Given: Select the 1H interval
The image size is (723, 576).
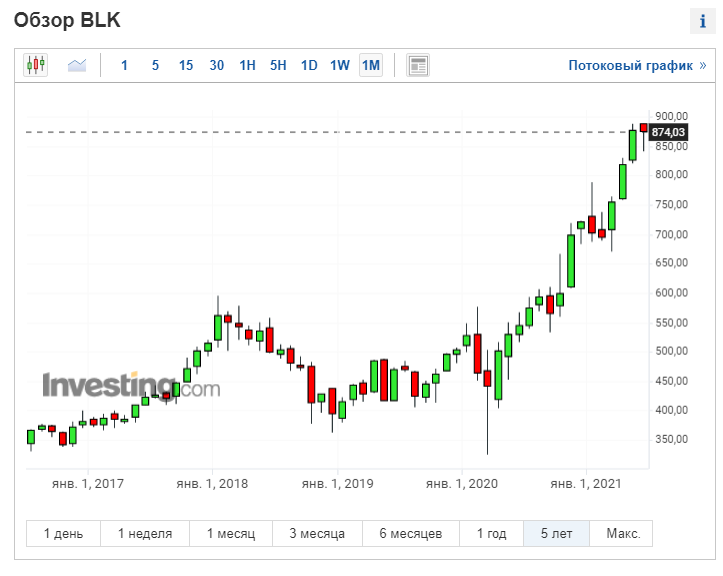Looking at the screenshot, I should 247,65.
